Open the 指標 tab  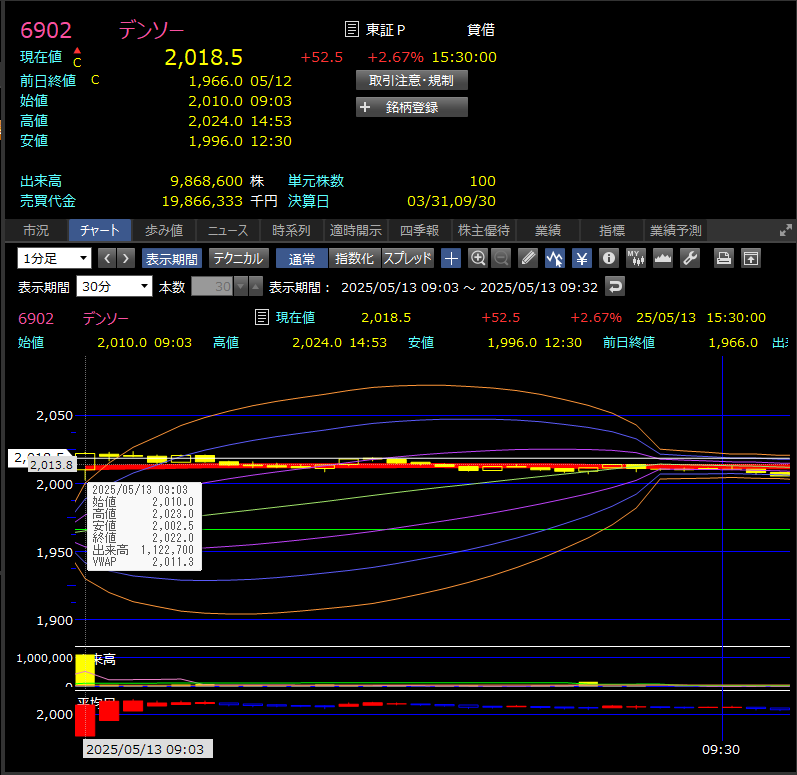point(611,230)
